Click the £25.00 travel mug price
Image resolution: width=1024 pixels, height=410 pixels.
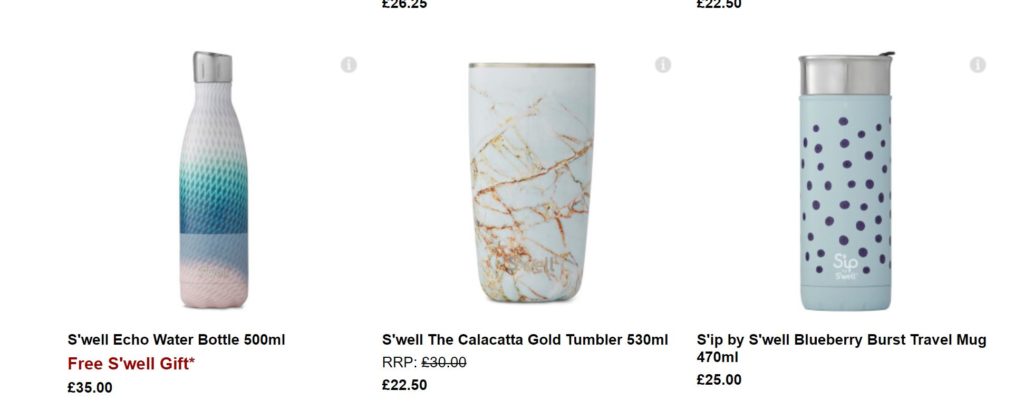719,379
